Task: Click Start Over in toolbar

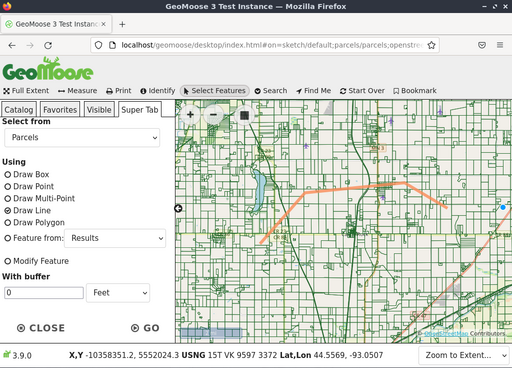Action: (x=362, y=91)
